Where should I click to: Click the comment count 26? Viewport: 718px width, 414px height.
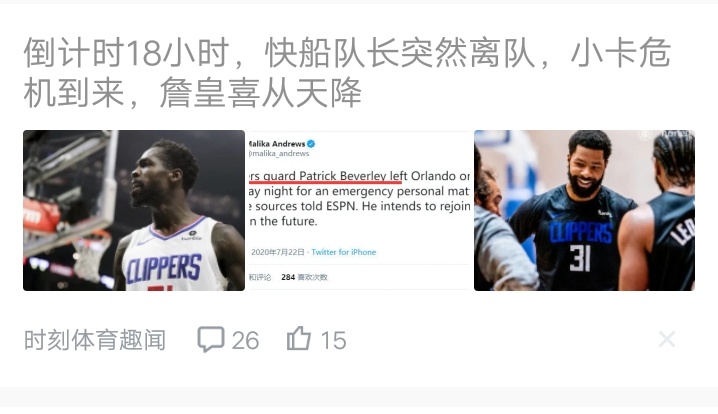[245, 340]
